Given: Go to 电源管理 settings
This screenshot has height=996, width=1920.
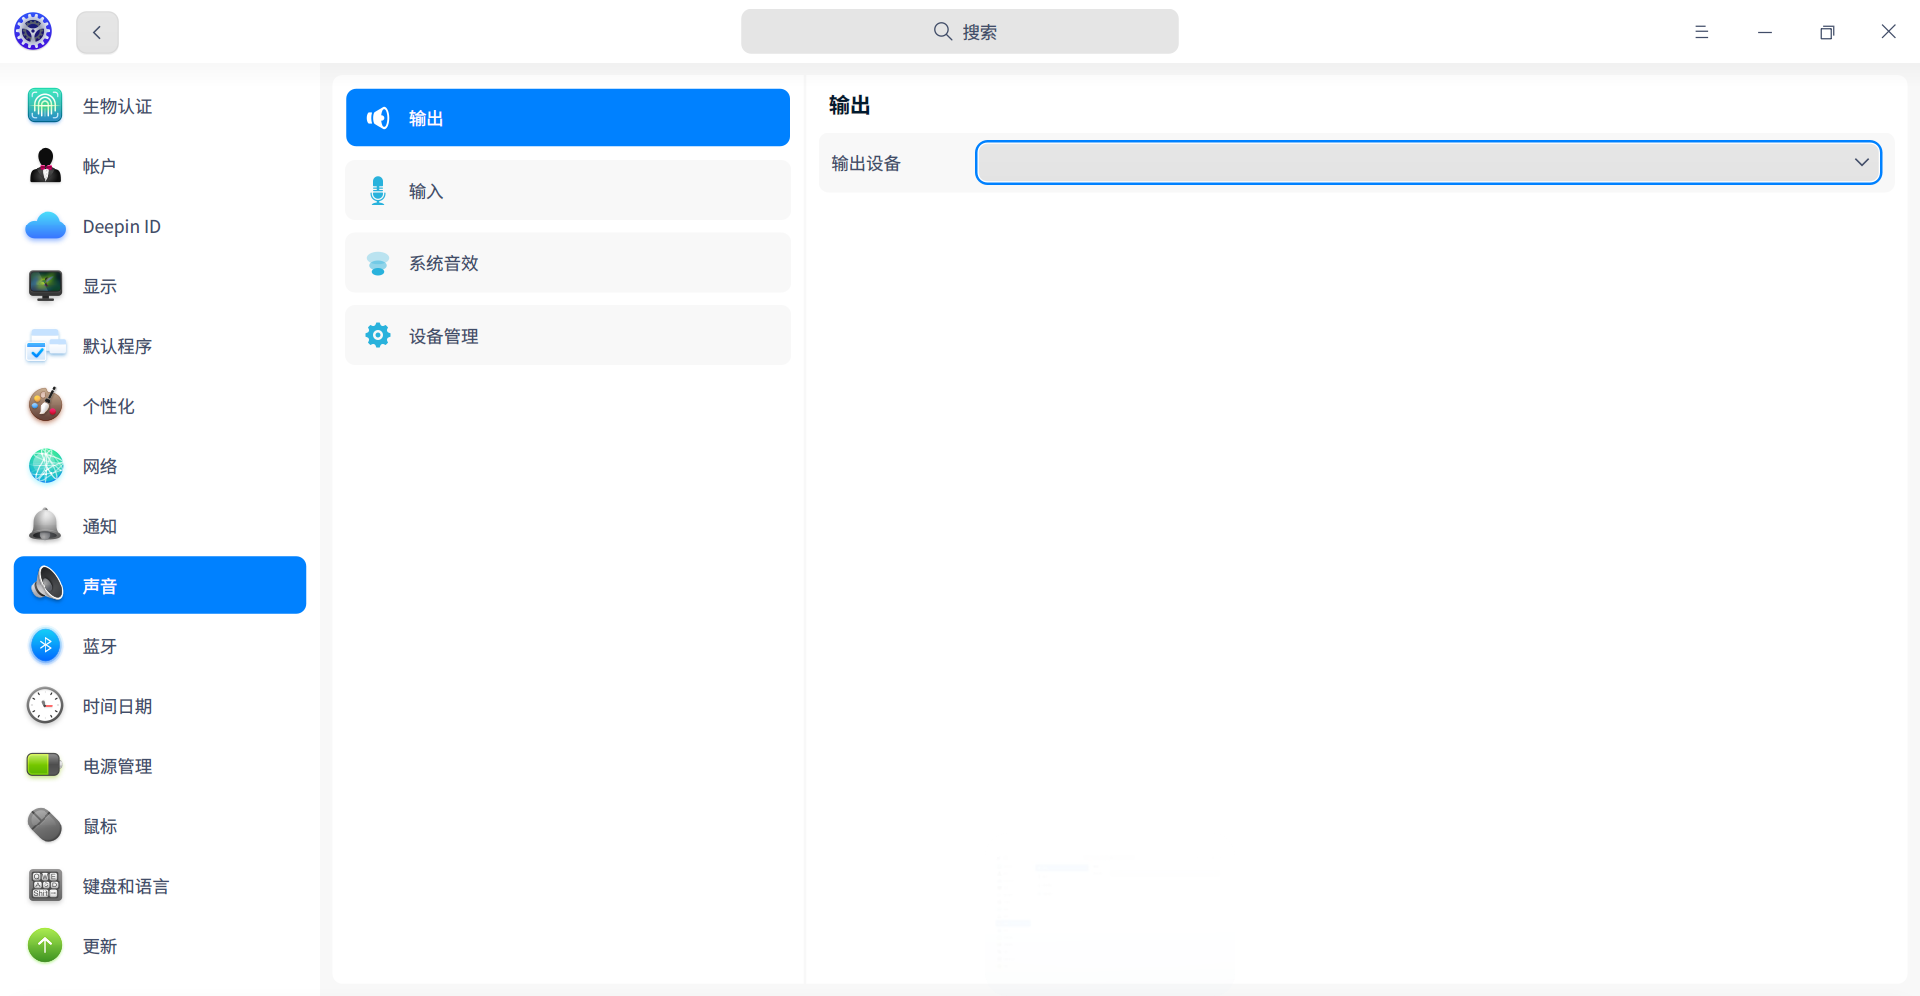Looking at the screenshot, I should point(160,765).
